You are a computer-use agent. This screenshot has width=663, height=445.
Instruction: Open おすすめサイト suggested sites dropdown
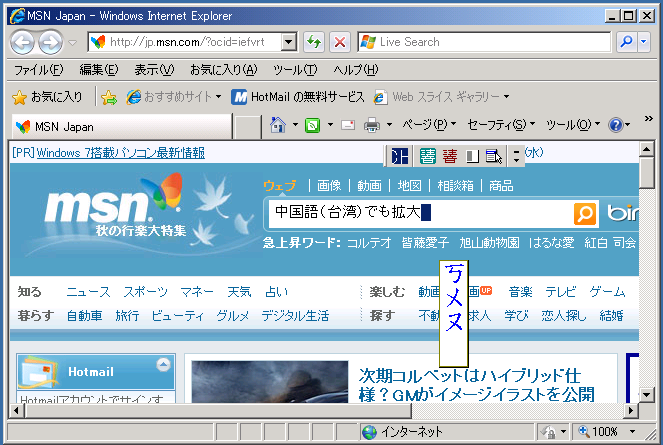(174, 97)
